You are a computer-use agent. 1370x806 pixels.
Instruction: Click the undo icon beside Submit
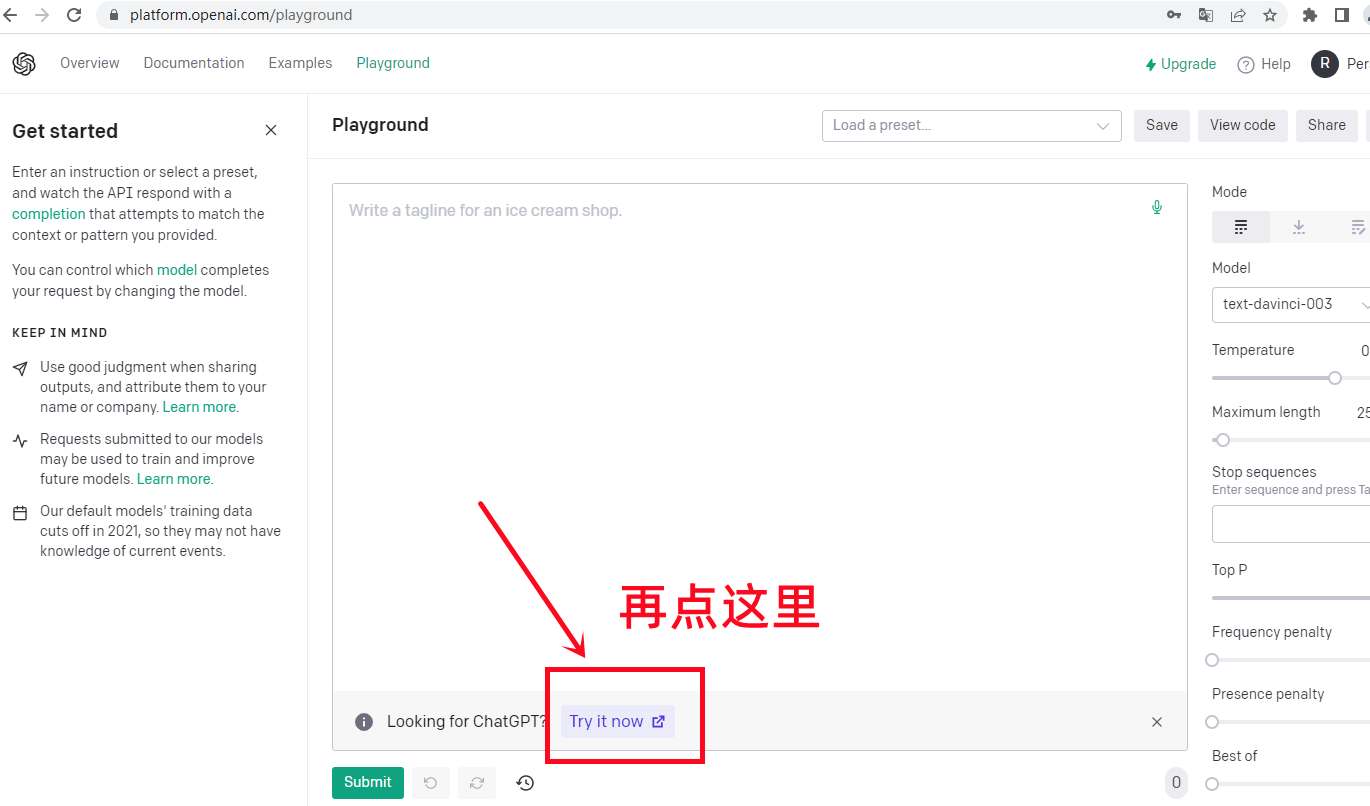pyautogui.click(x=431, y=783)
